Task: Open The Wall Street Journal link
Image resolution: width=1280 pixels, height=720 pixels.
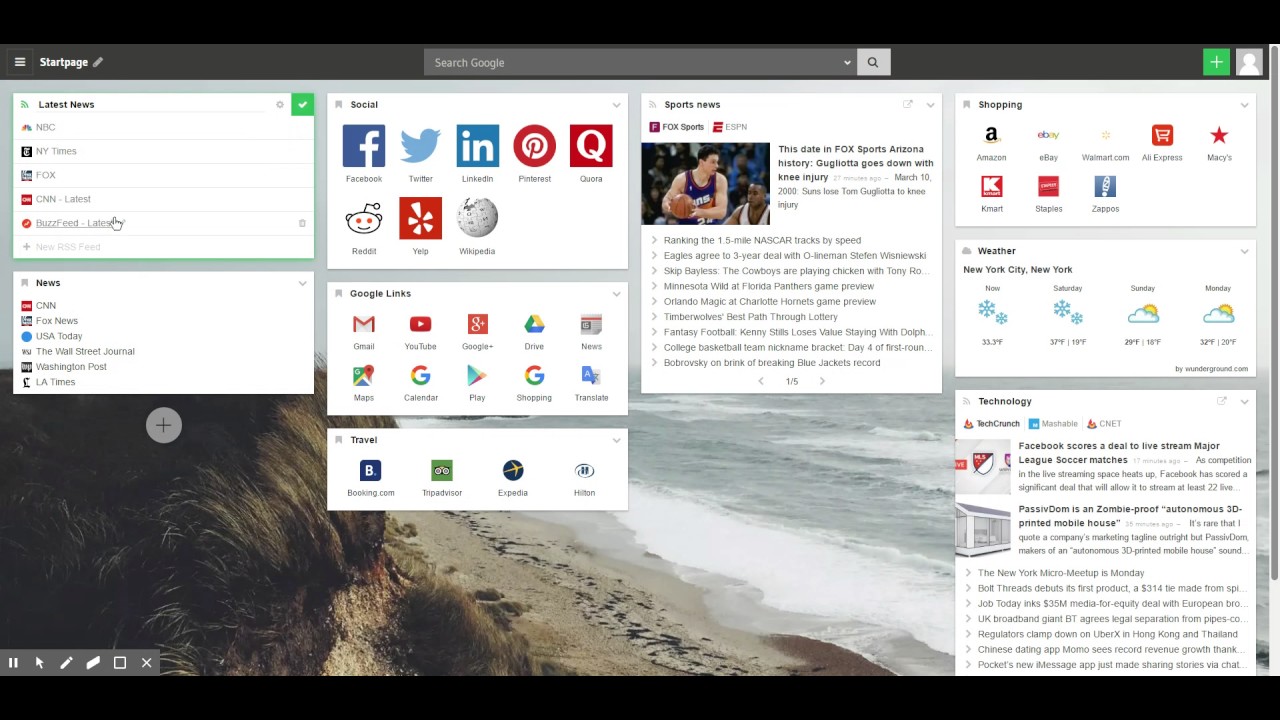Action: (x=85, y=351)
